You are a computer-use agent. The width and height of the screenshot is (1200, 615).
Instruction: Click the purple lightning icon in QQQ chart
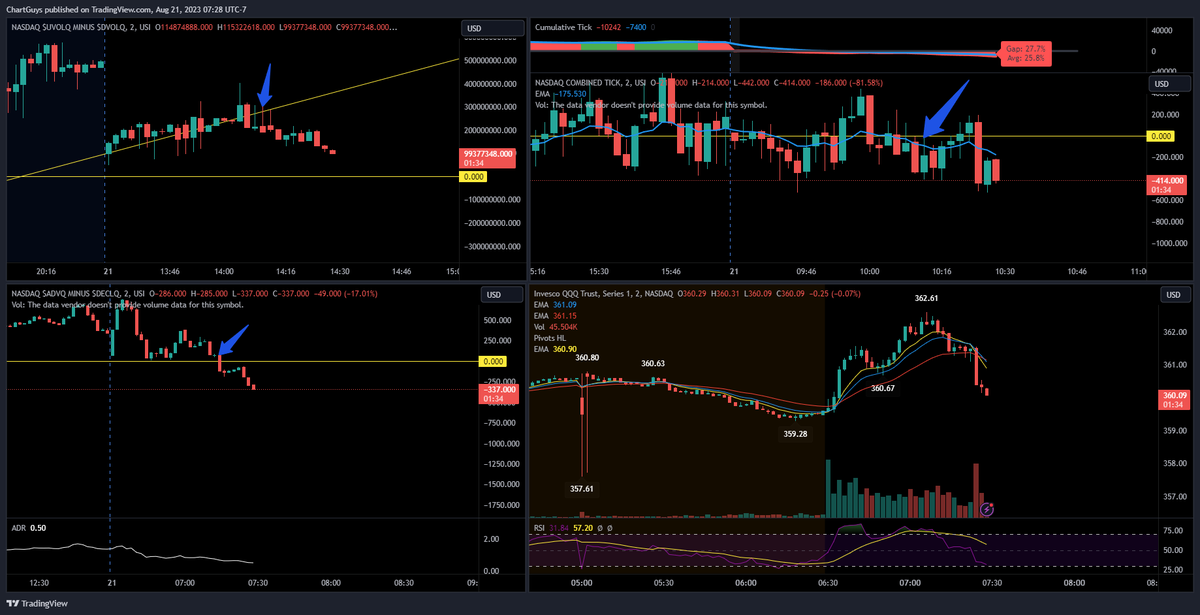pos(988,509)
